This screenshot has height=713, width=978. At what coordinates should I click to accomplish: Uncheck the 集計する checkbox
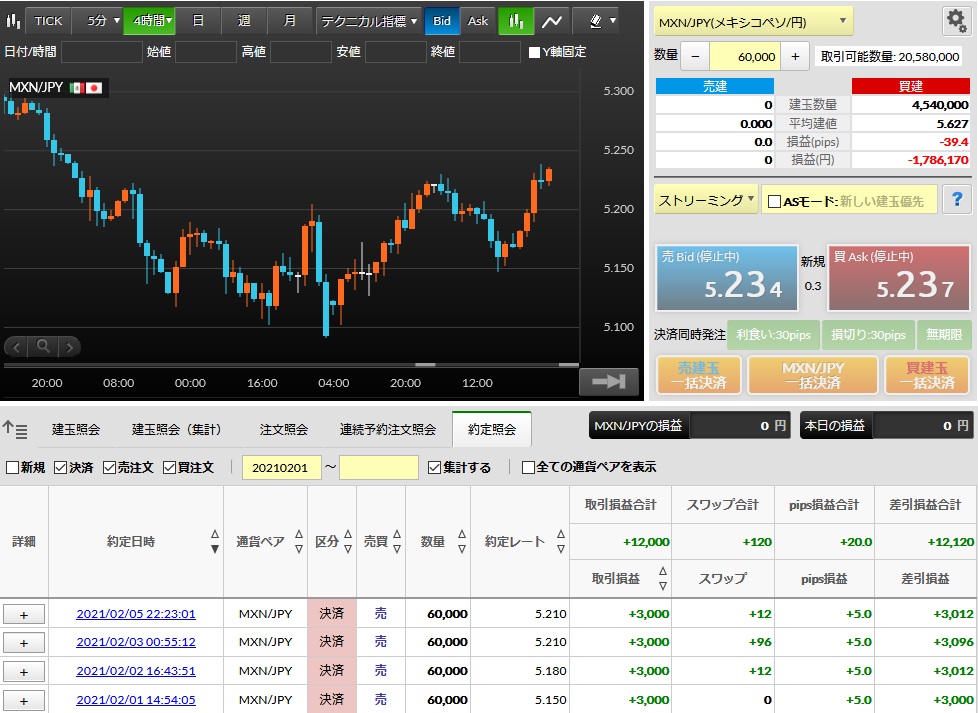434,467
